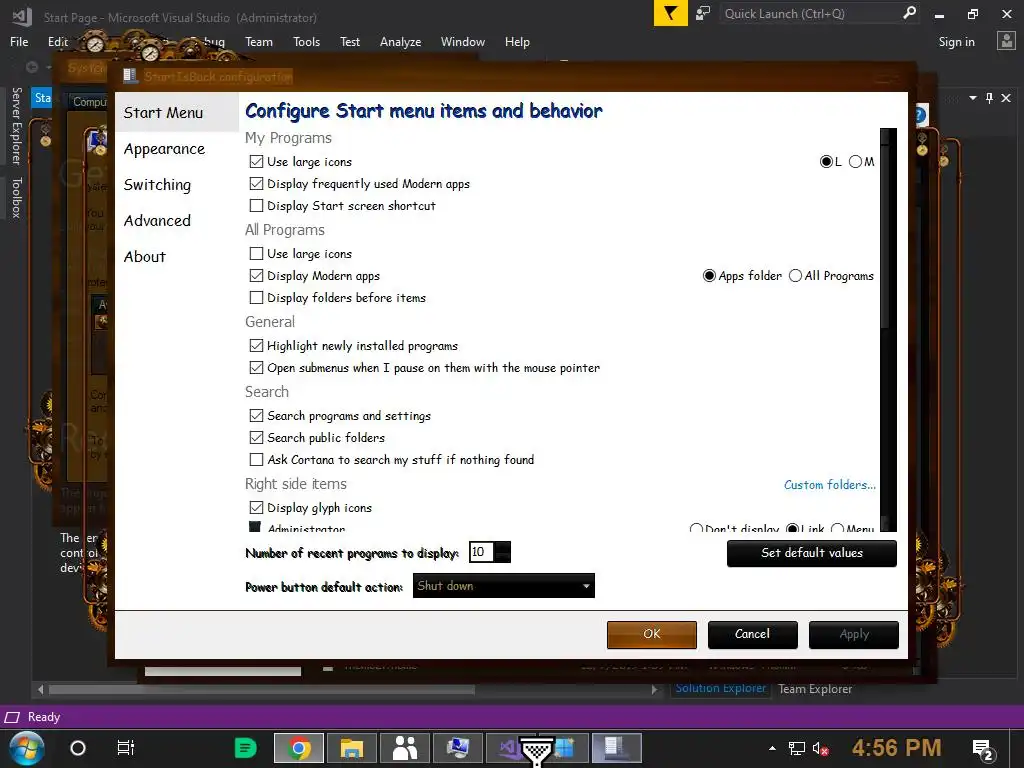The image size is (1024, 768).
Task: Open the Team menu in Visual Studio
Action: [259, 42]
